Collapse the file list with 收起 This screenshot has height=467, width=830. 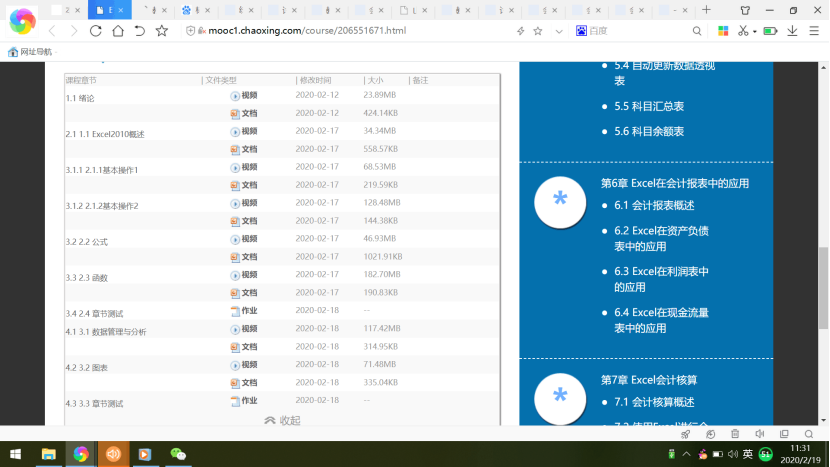tap(282, 421)
